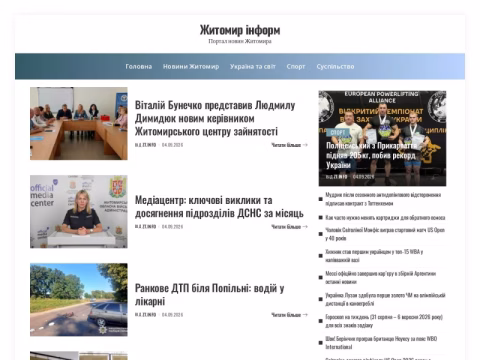Open the article about Віталій Бунечко
The height and width of the screenshot is (360, 480).
pos(215,118)
